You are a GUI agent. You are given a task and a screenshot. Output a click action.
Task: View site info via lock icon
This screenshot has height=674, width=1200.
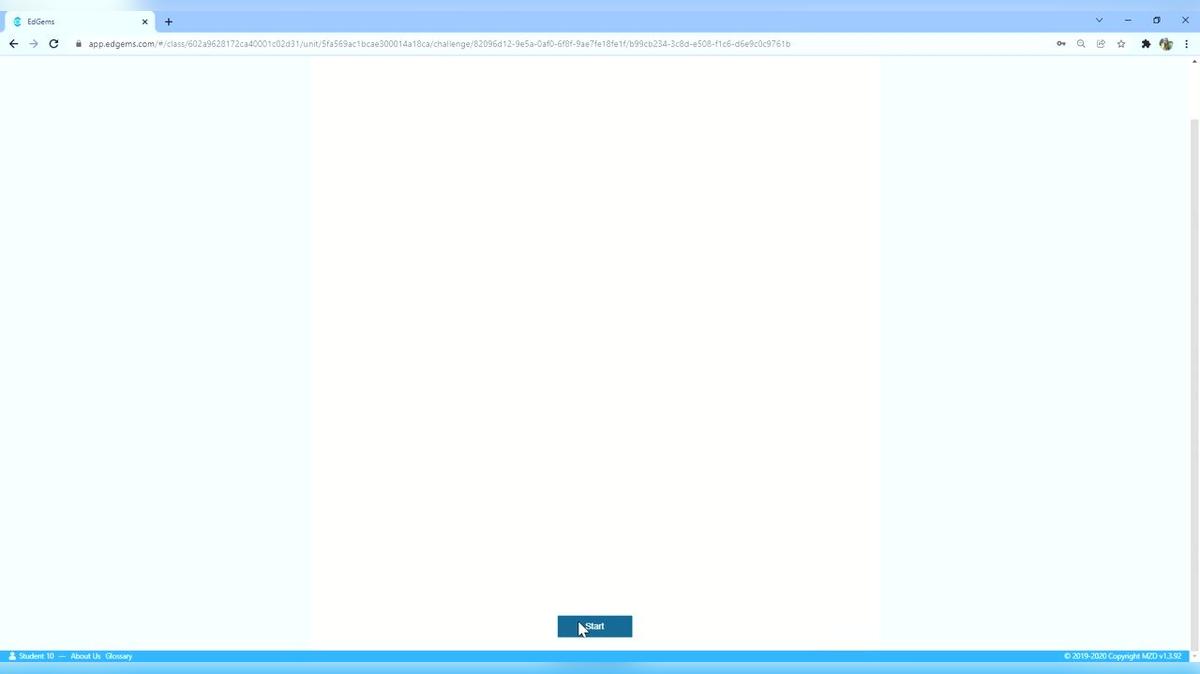tap(79, 44)
